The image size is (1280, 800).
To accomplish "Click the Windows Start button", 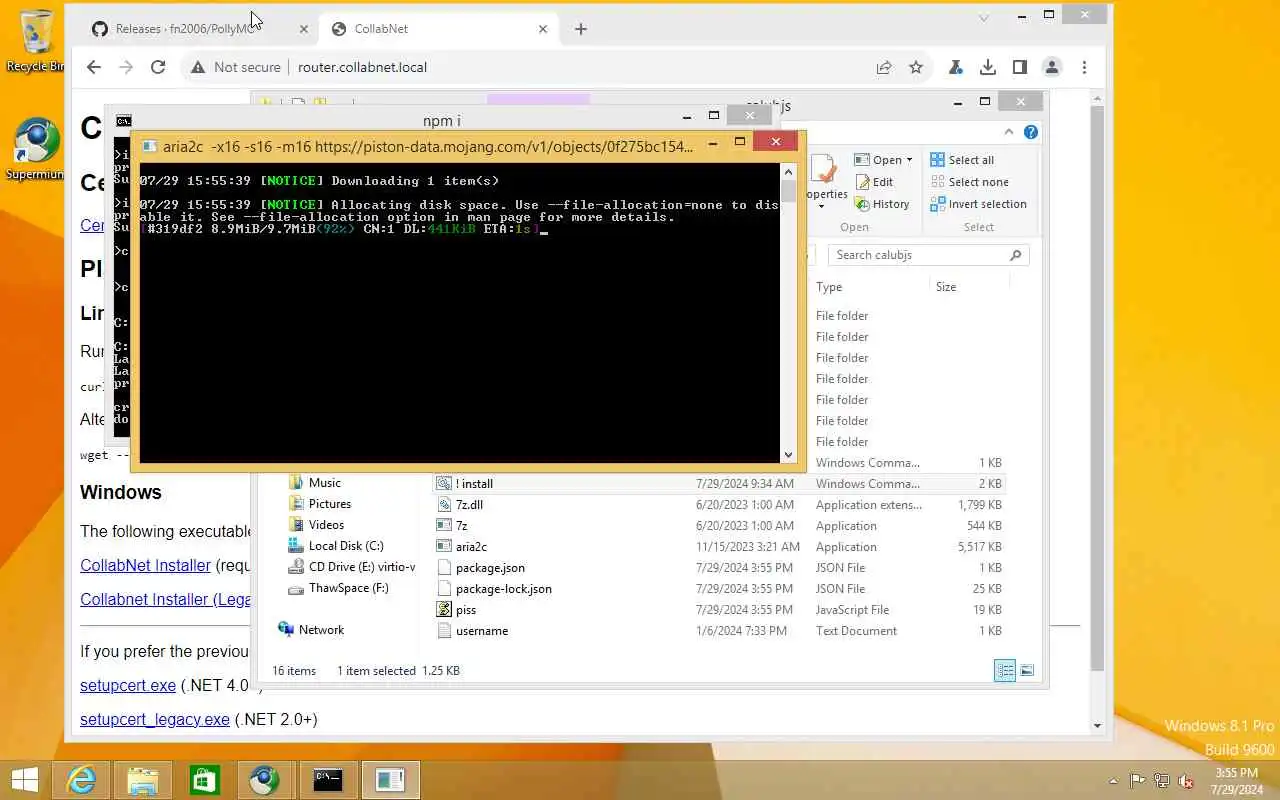I will click(x=24, y=780).
